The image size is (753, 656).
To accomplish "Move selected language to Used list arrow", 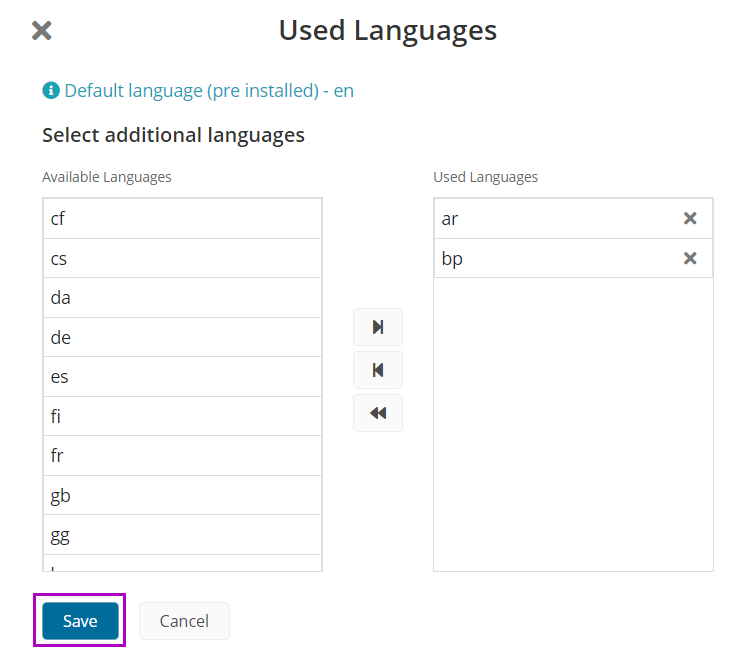I will click(378, 327).
